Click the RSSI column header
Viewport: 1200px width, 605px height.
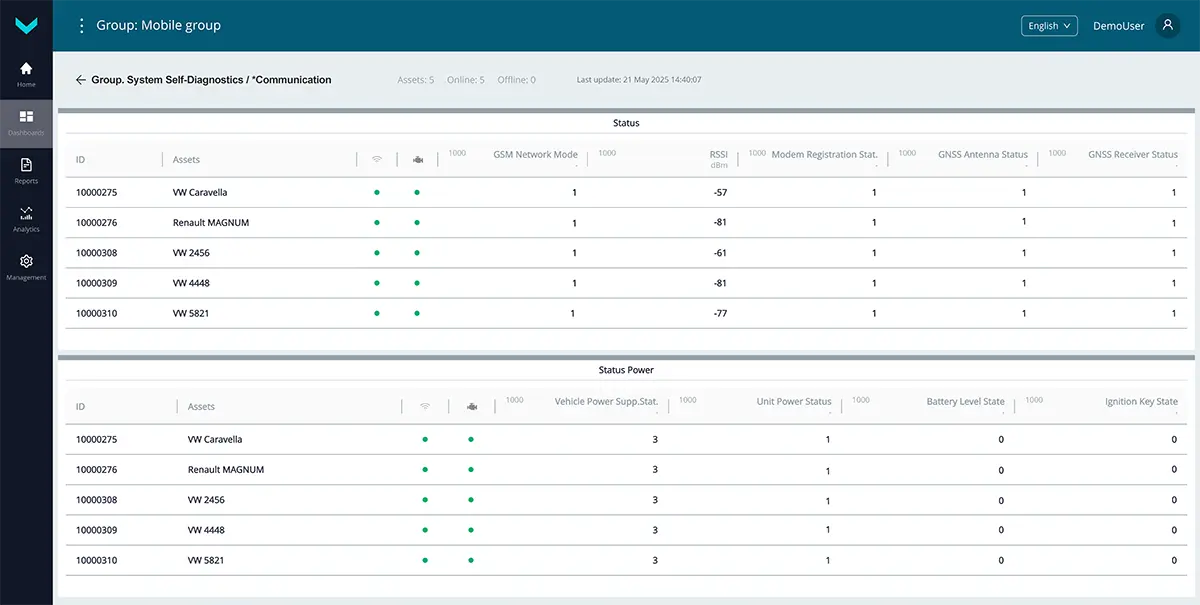(x=718, y=155)
